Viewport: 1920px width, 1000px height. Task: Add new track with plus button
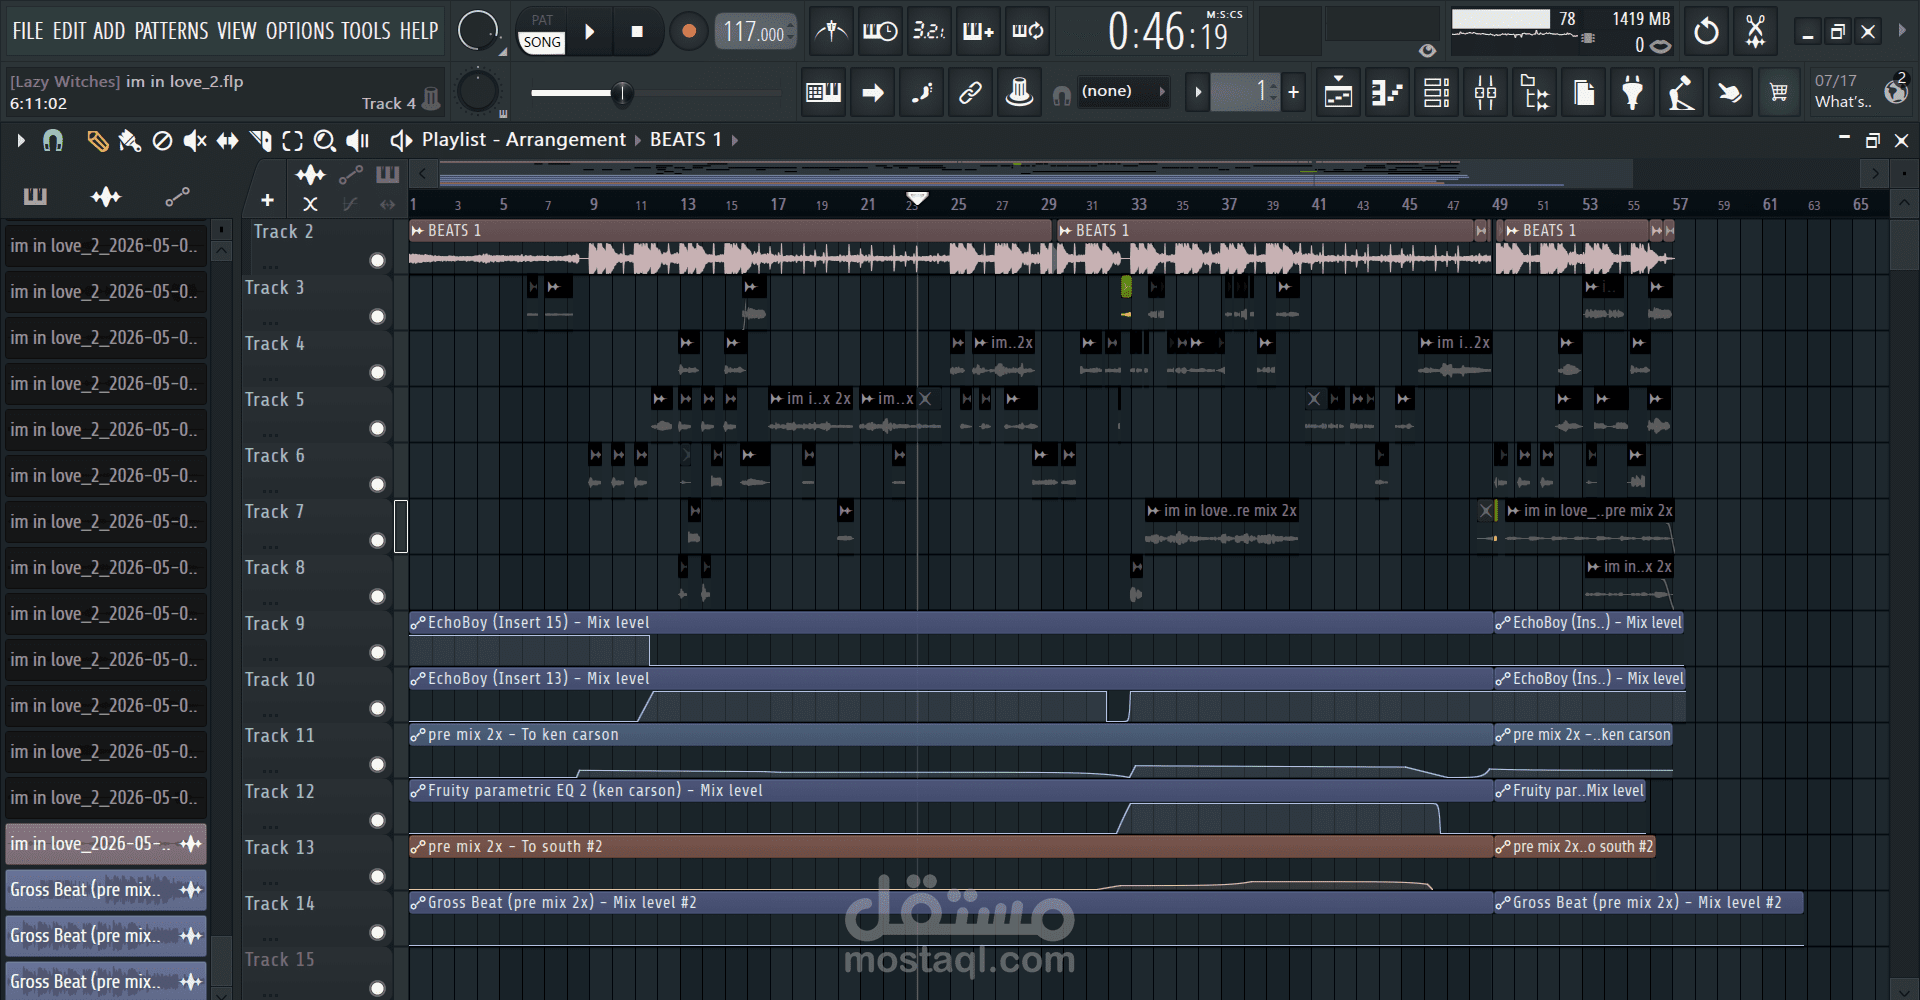click(x=267, y=201)
